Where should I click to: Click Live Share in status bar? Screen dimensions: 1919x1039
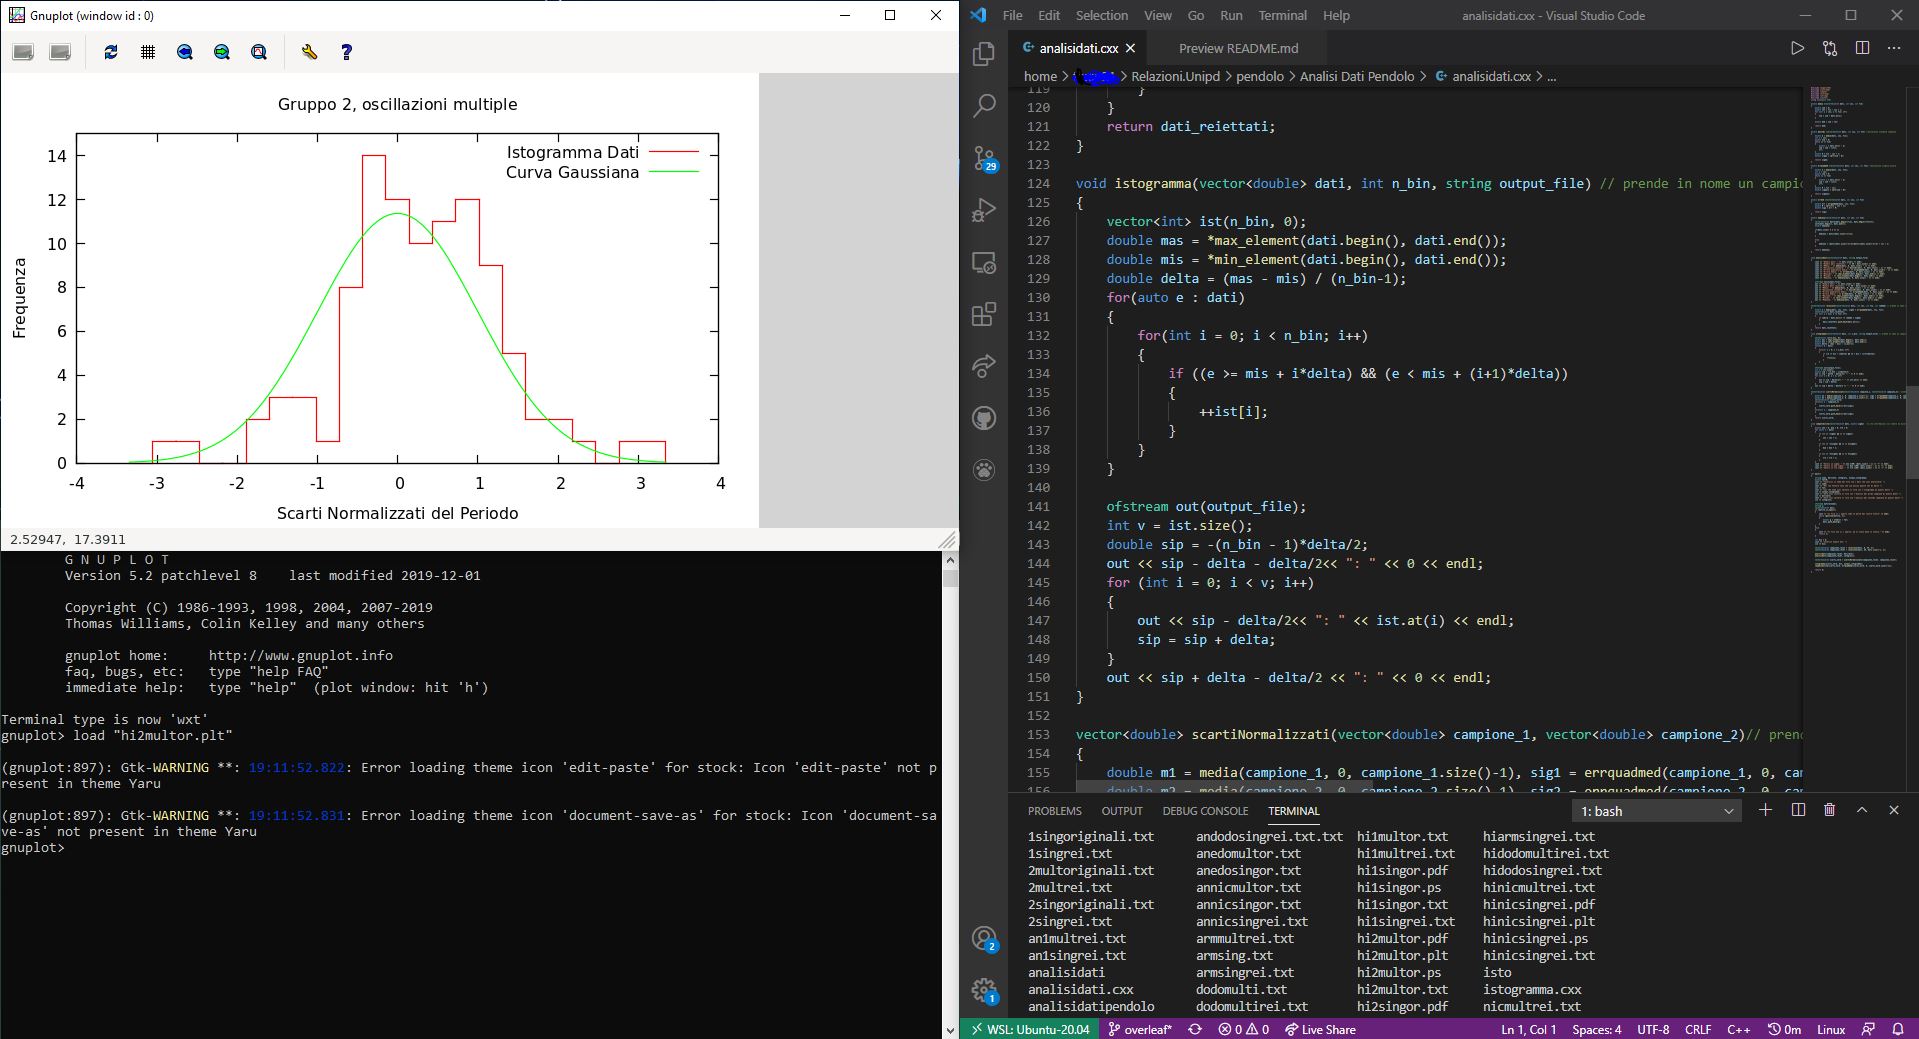coord(1320,1029)
